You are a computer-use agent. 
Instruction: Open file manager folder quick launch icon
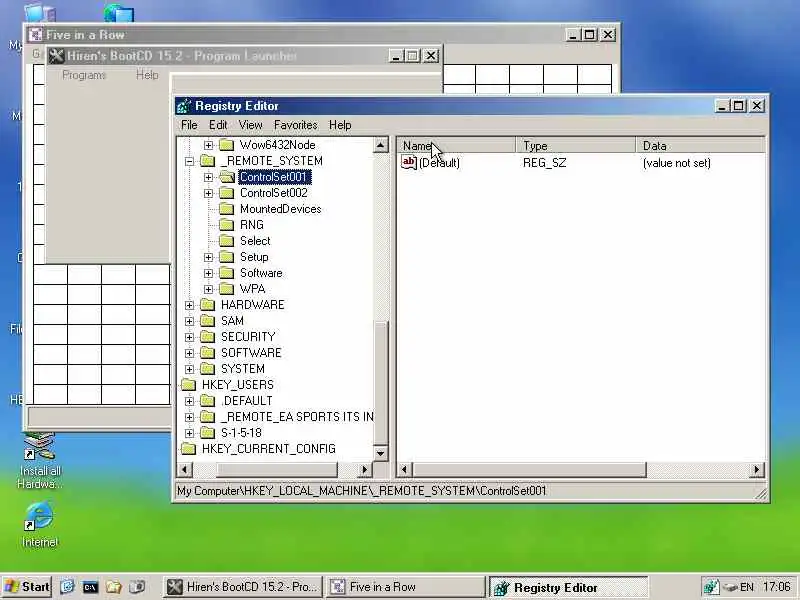tap(114, 587)
